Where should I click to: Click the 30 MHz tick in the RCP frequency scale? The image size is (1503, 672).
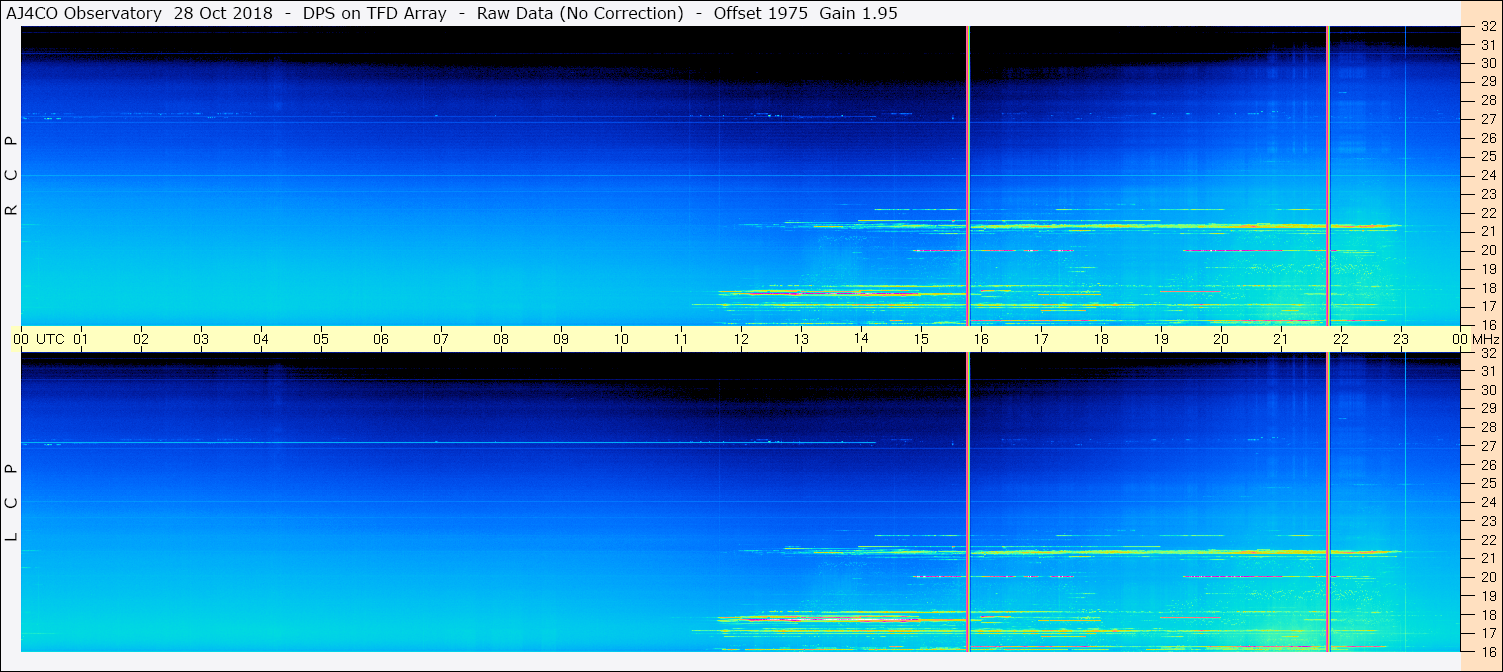pyautogui.click(x=1488, y=63)
